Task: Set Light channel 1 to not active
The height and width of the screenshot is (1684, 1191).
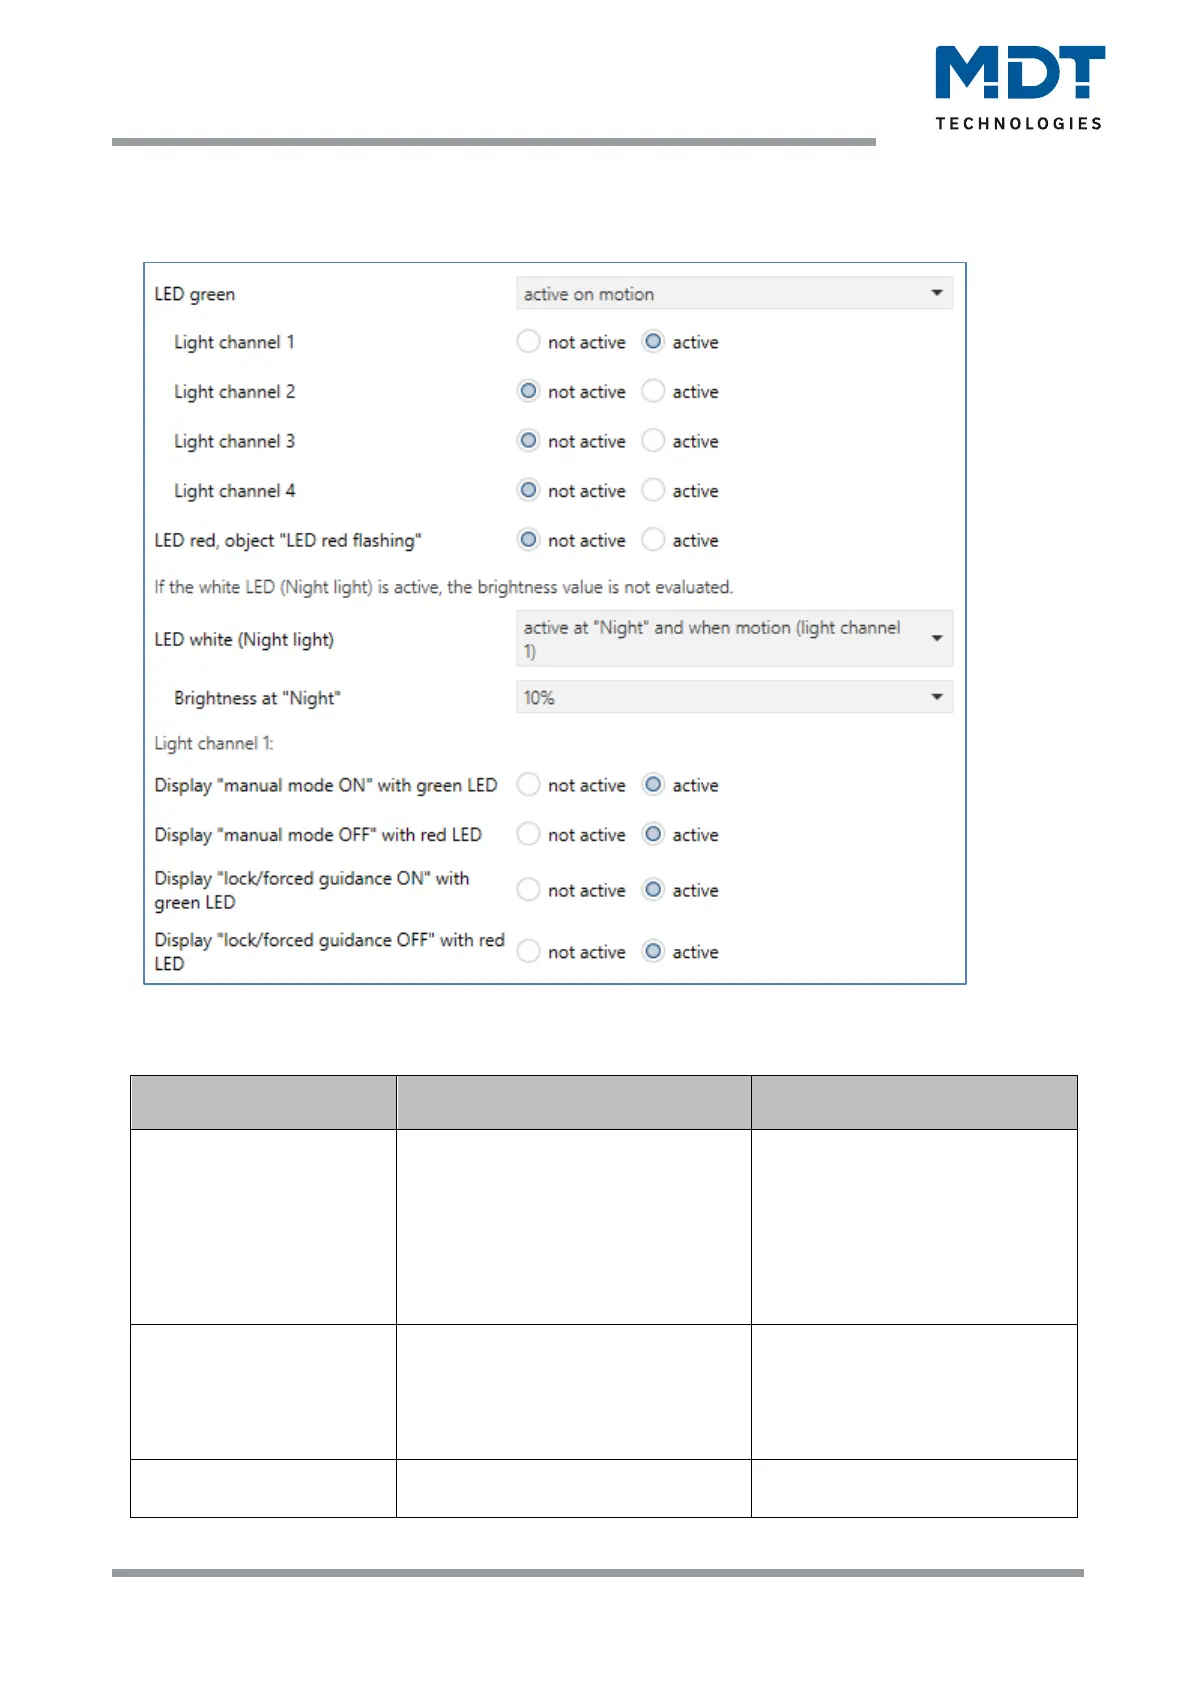Action: pos(528,342)
